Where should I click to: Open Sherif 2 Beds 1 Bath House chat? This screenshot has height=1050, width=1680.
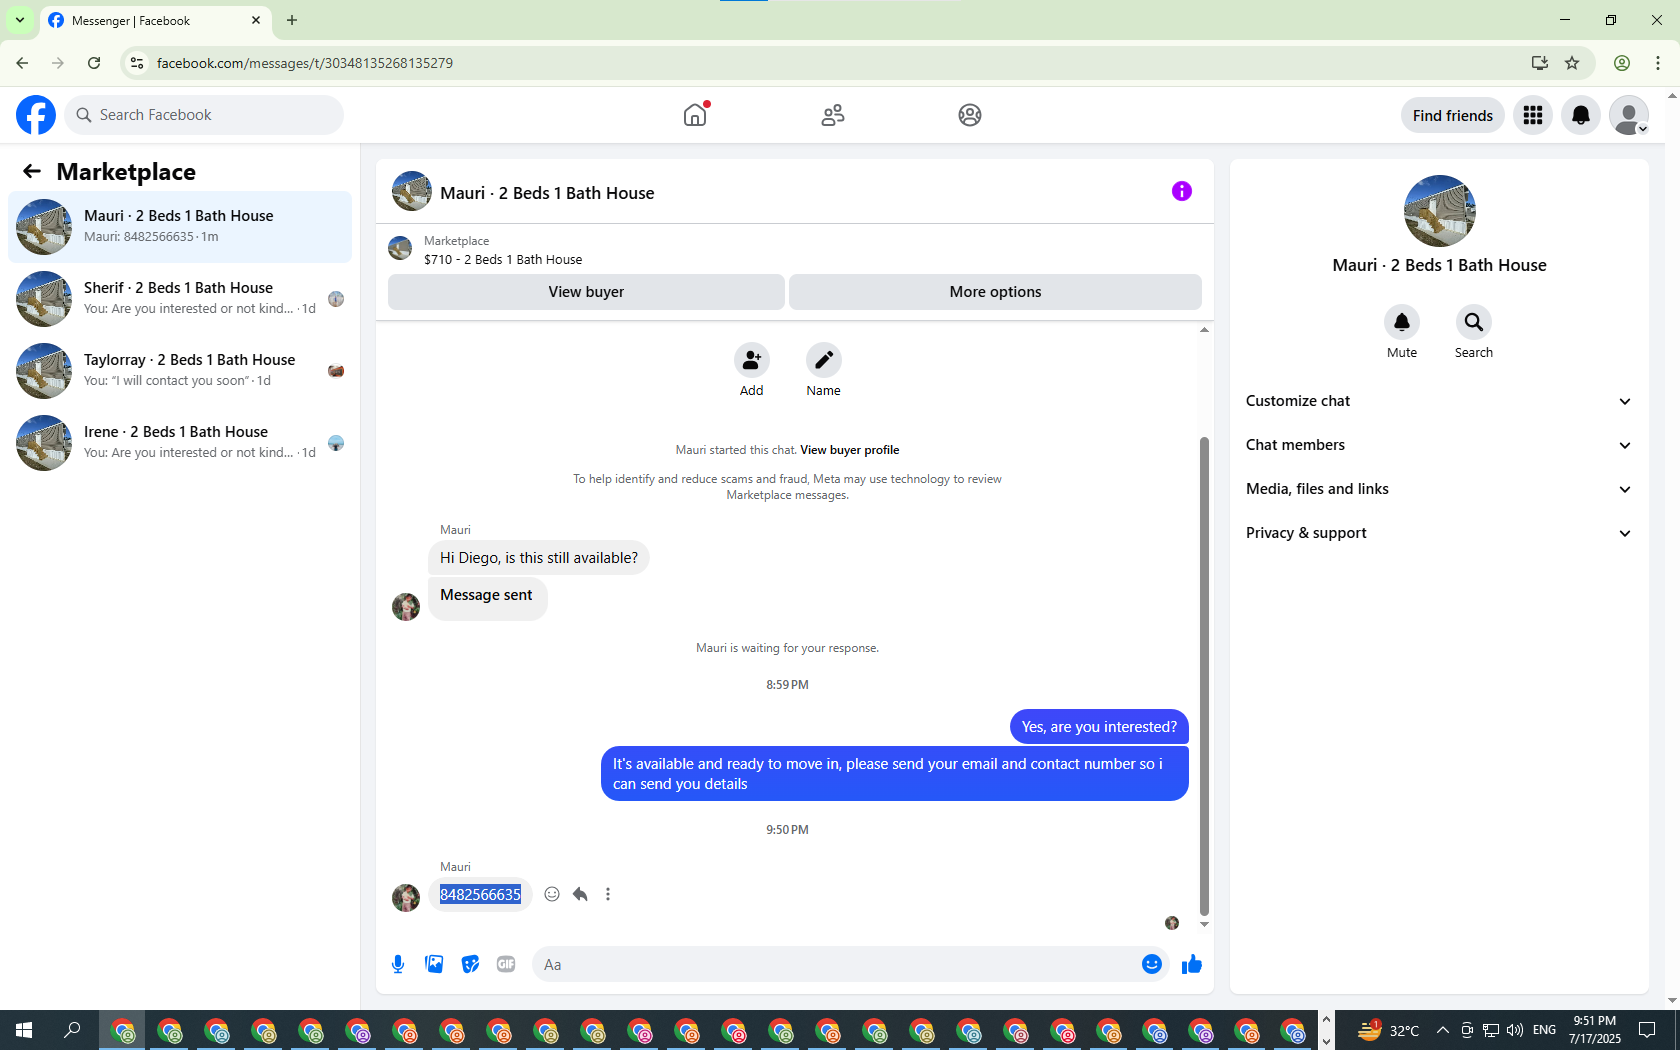[180, 299]
